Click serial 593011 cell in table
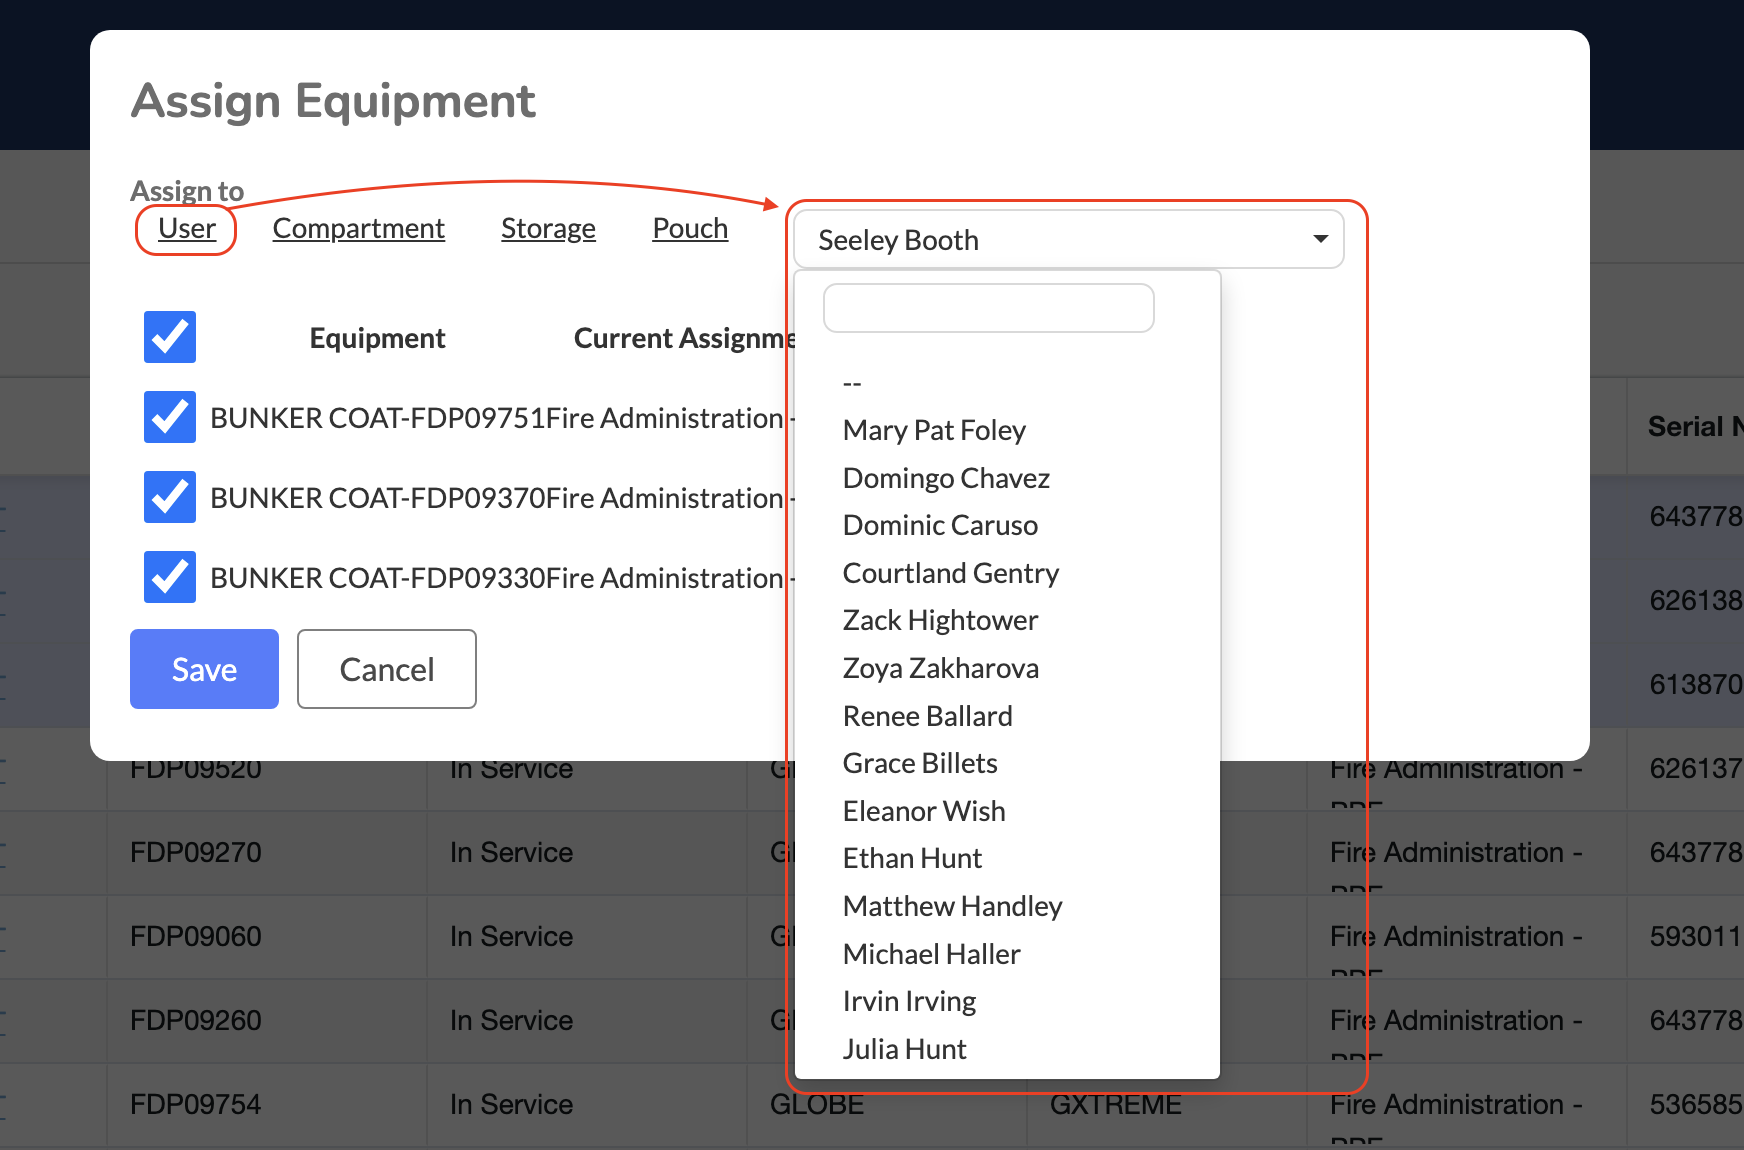1744x1150 pixels. coord(1696,936)
